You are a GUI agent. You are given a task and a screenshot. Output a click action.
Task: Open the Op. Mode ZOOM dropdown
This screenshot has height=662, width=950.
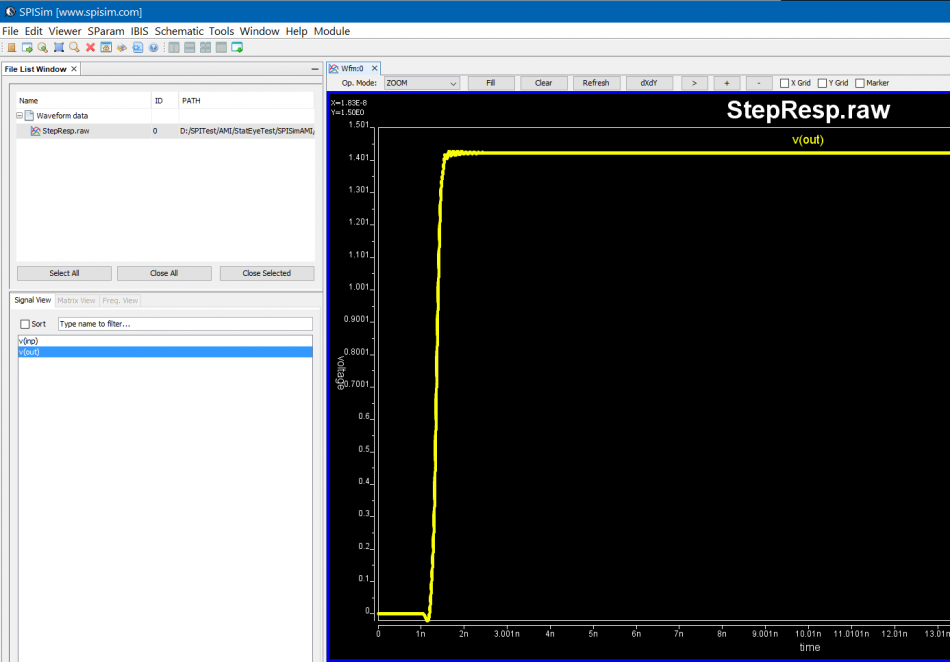(x=421, y=83)
